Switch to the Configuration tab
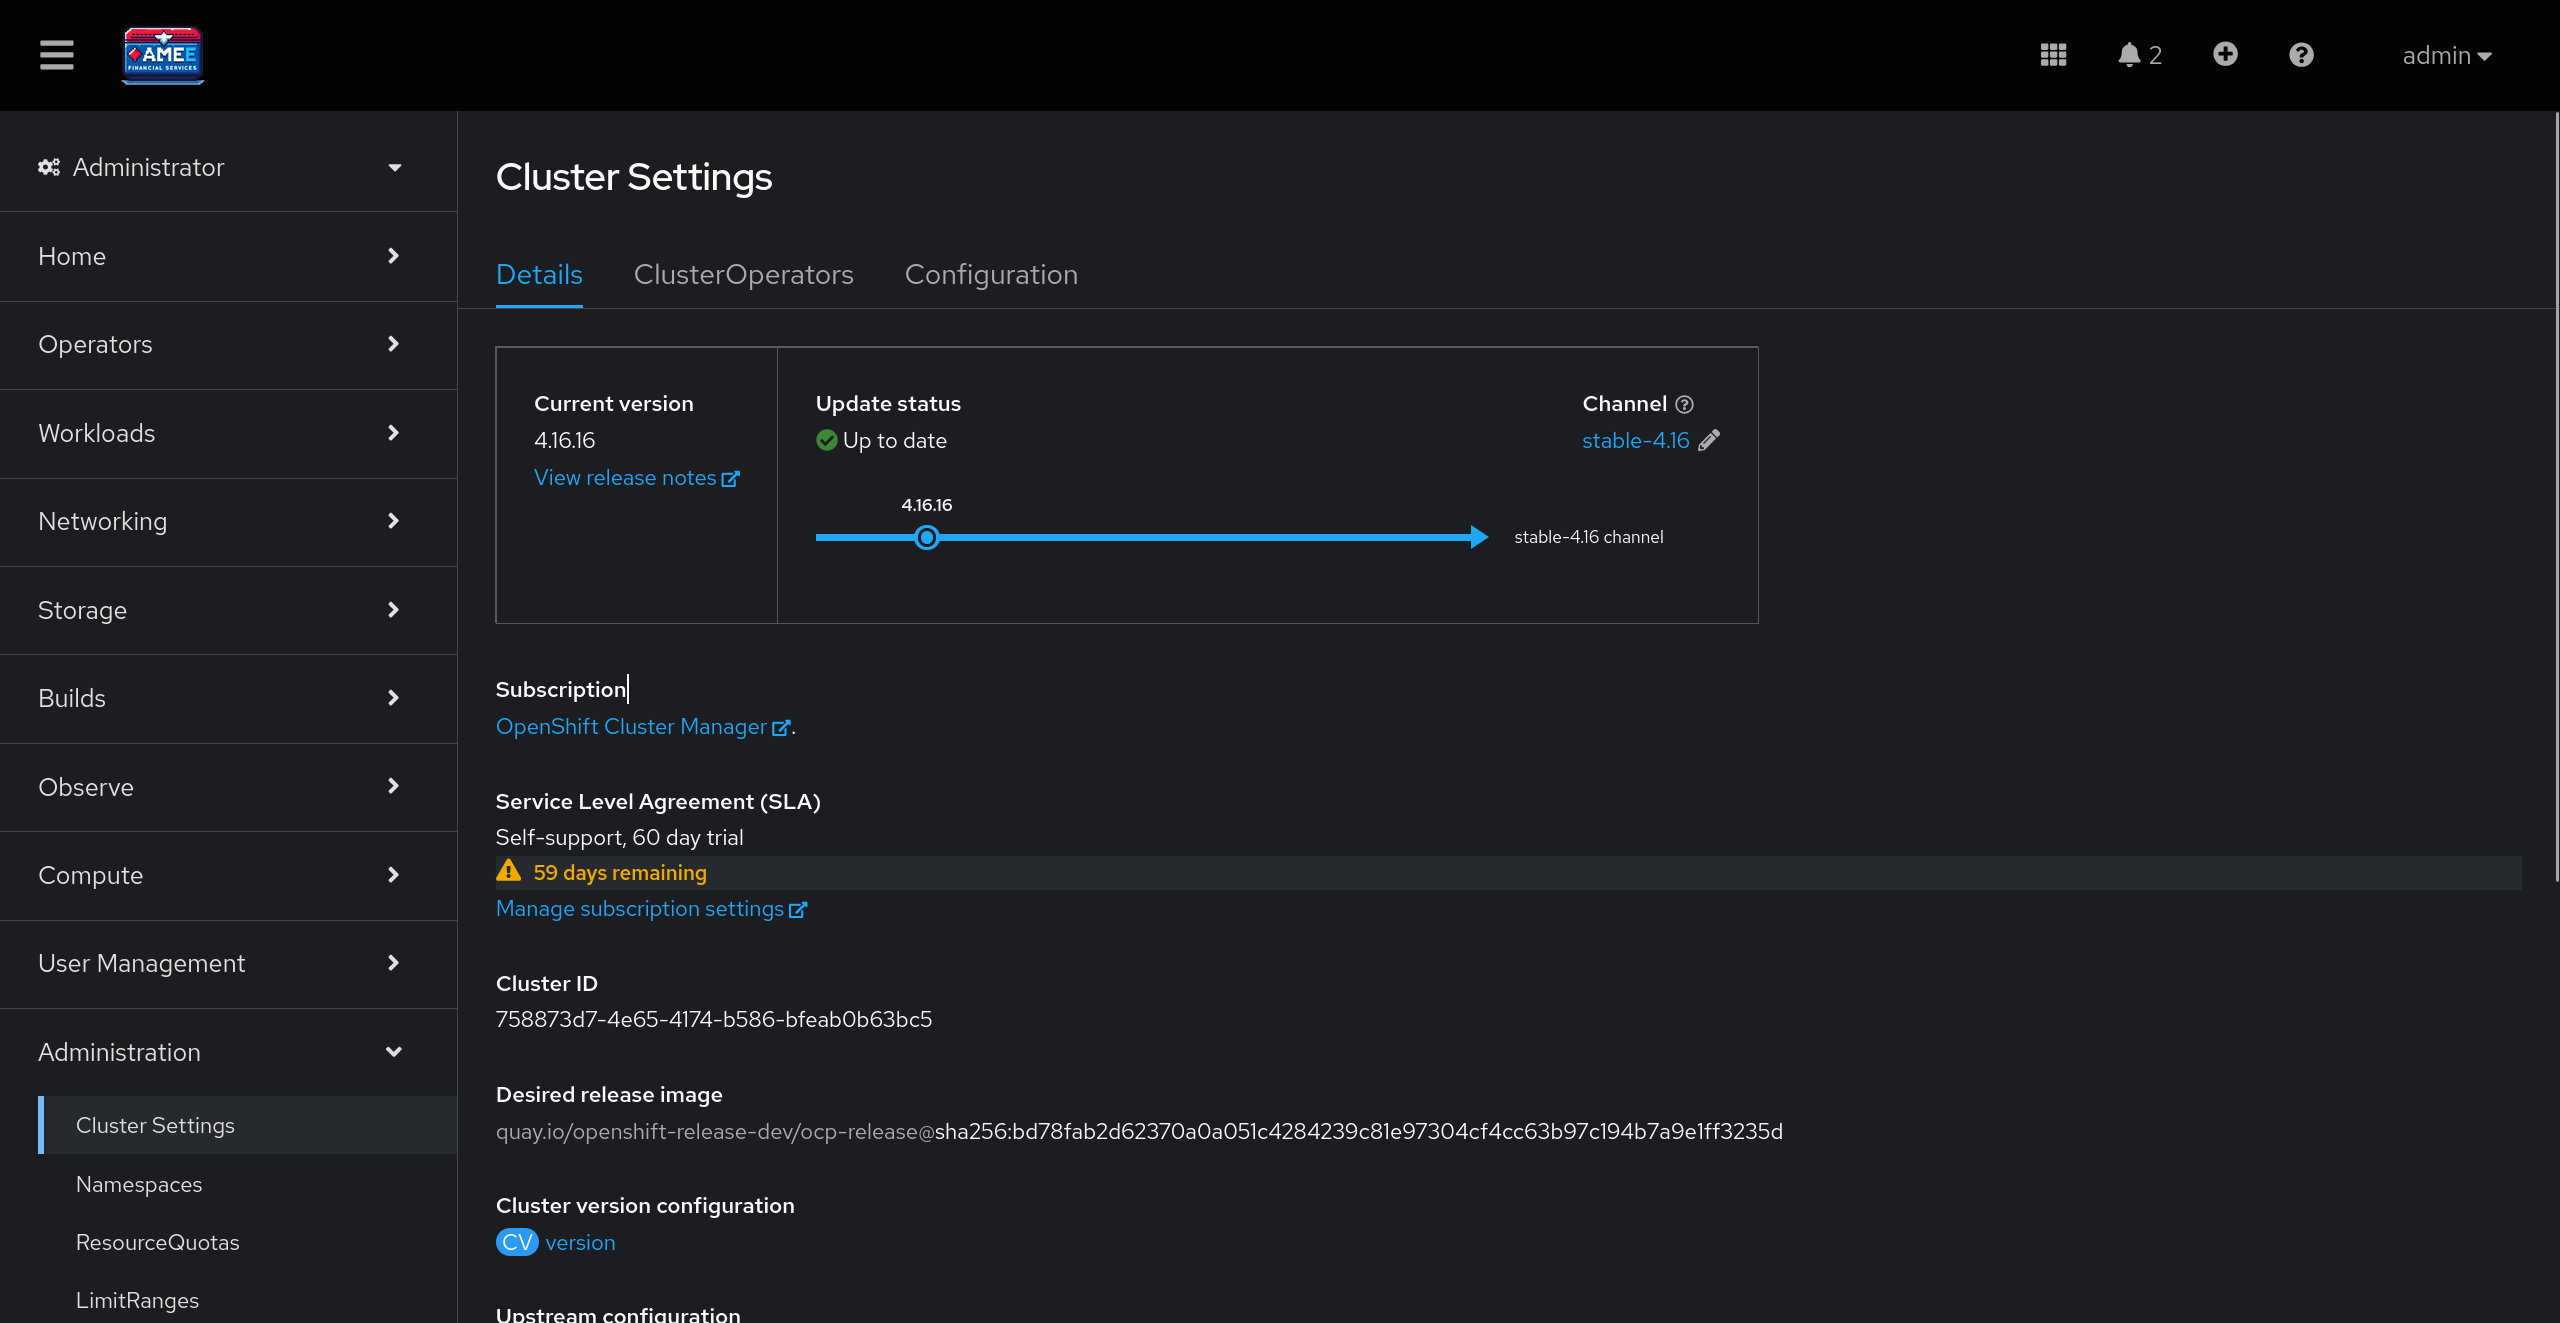The width and height of the screenshot is (2560, 1323). [990, 274]
